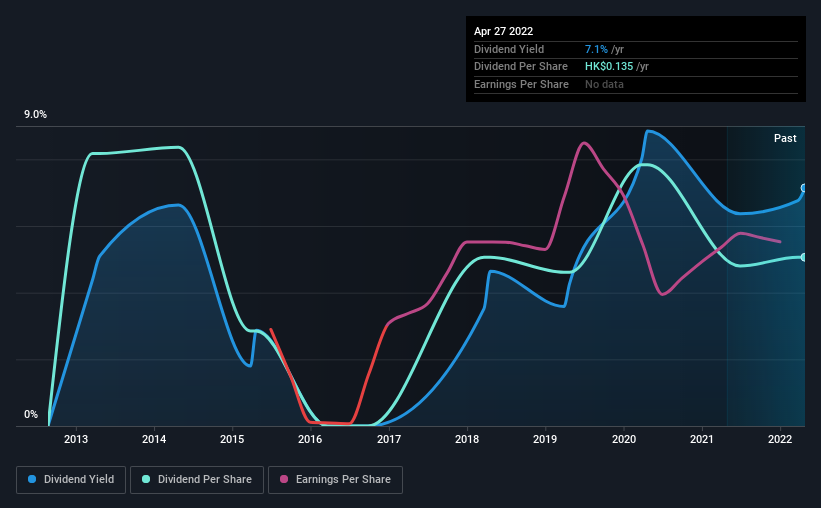This screenshot has height=508, width=821.
Task: Click the 0% y-axis label
Action: point(31,414)
